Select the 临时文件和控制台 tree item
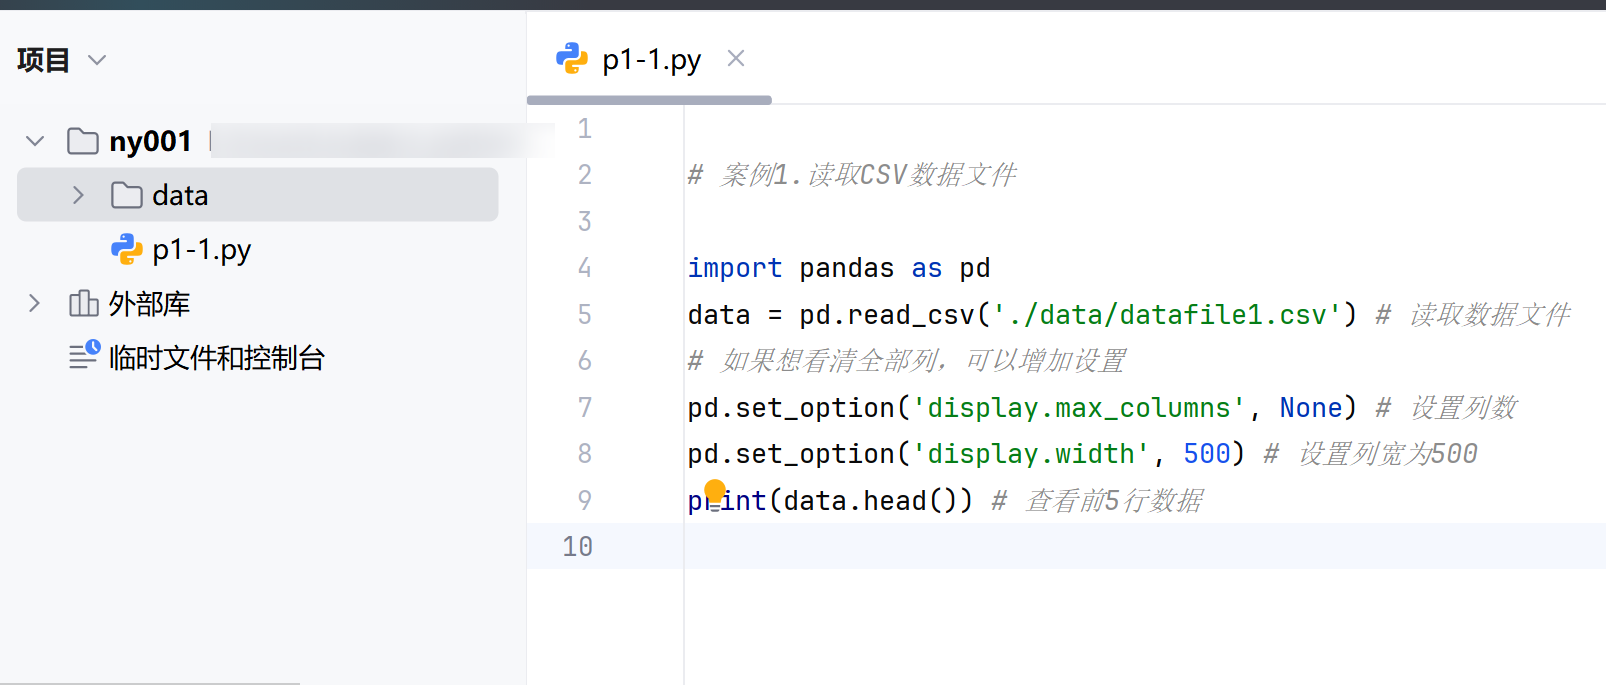This screenshot has width=1606, height=685. pos(216,358)
